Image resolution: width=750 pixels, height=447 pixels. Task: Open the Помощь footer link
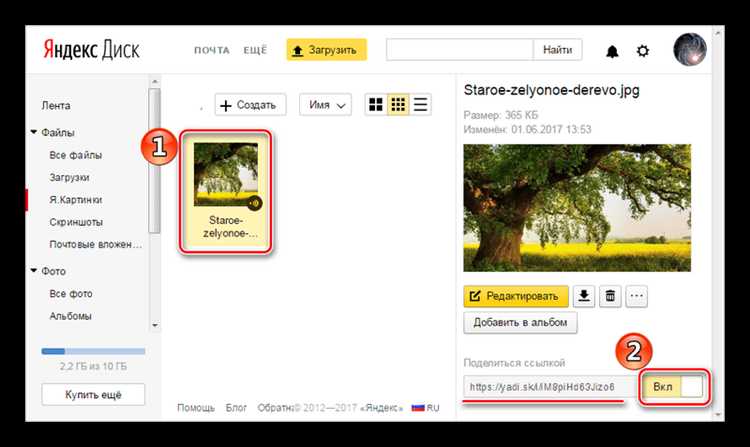coord(196,408)
